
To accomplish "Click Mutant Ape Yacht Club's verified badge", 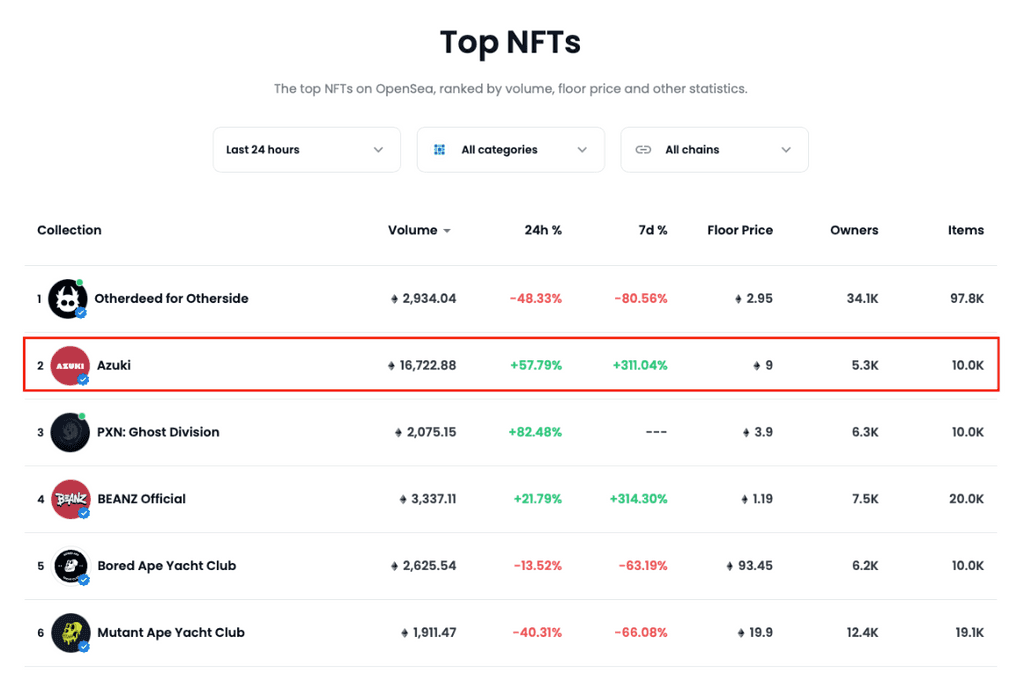I will click(84, 647).
